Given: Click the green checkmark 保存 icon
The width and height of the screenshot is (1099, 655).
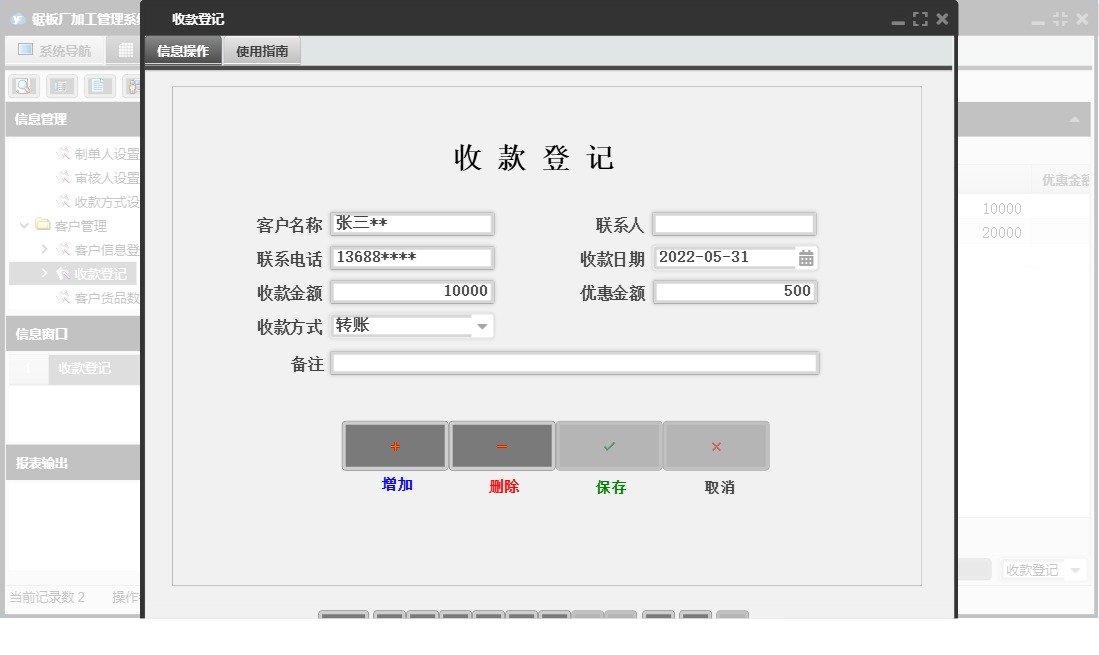Looking at the screenshot, I should pos(609,445).
